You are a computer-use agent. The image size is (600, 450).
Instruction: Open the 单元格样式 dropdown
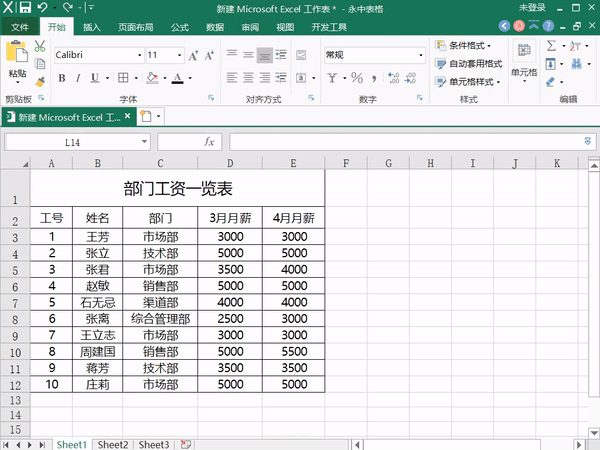point(468,82)
